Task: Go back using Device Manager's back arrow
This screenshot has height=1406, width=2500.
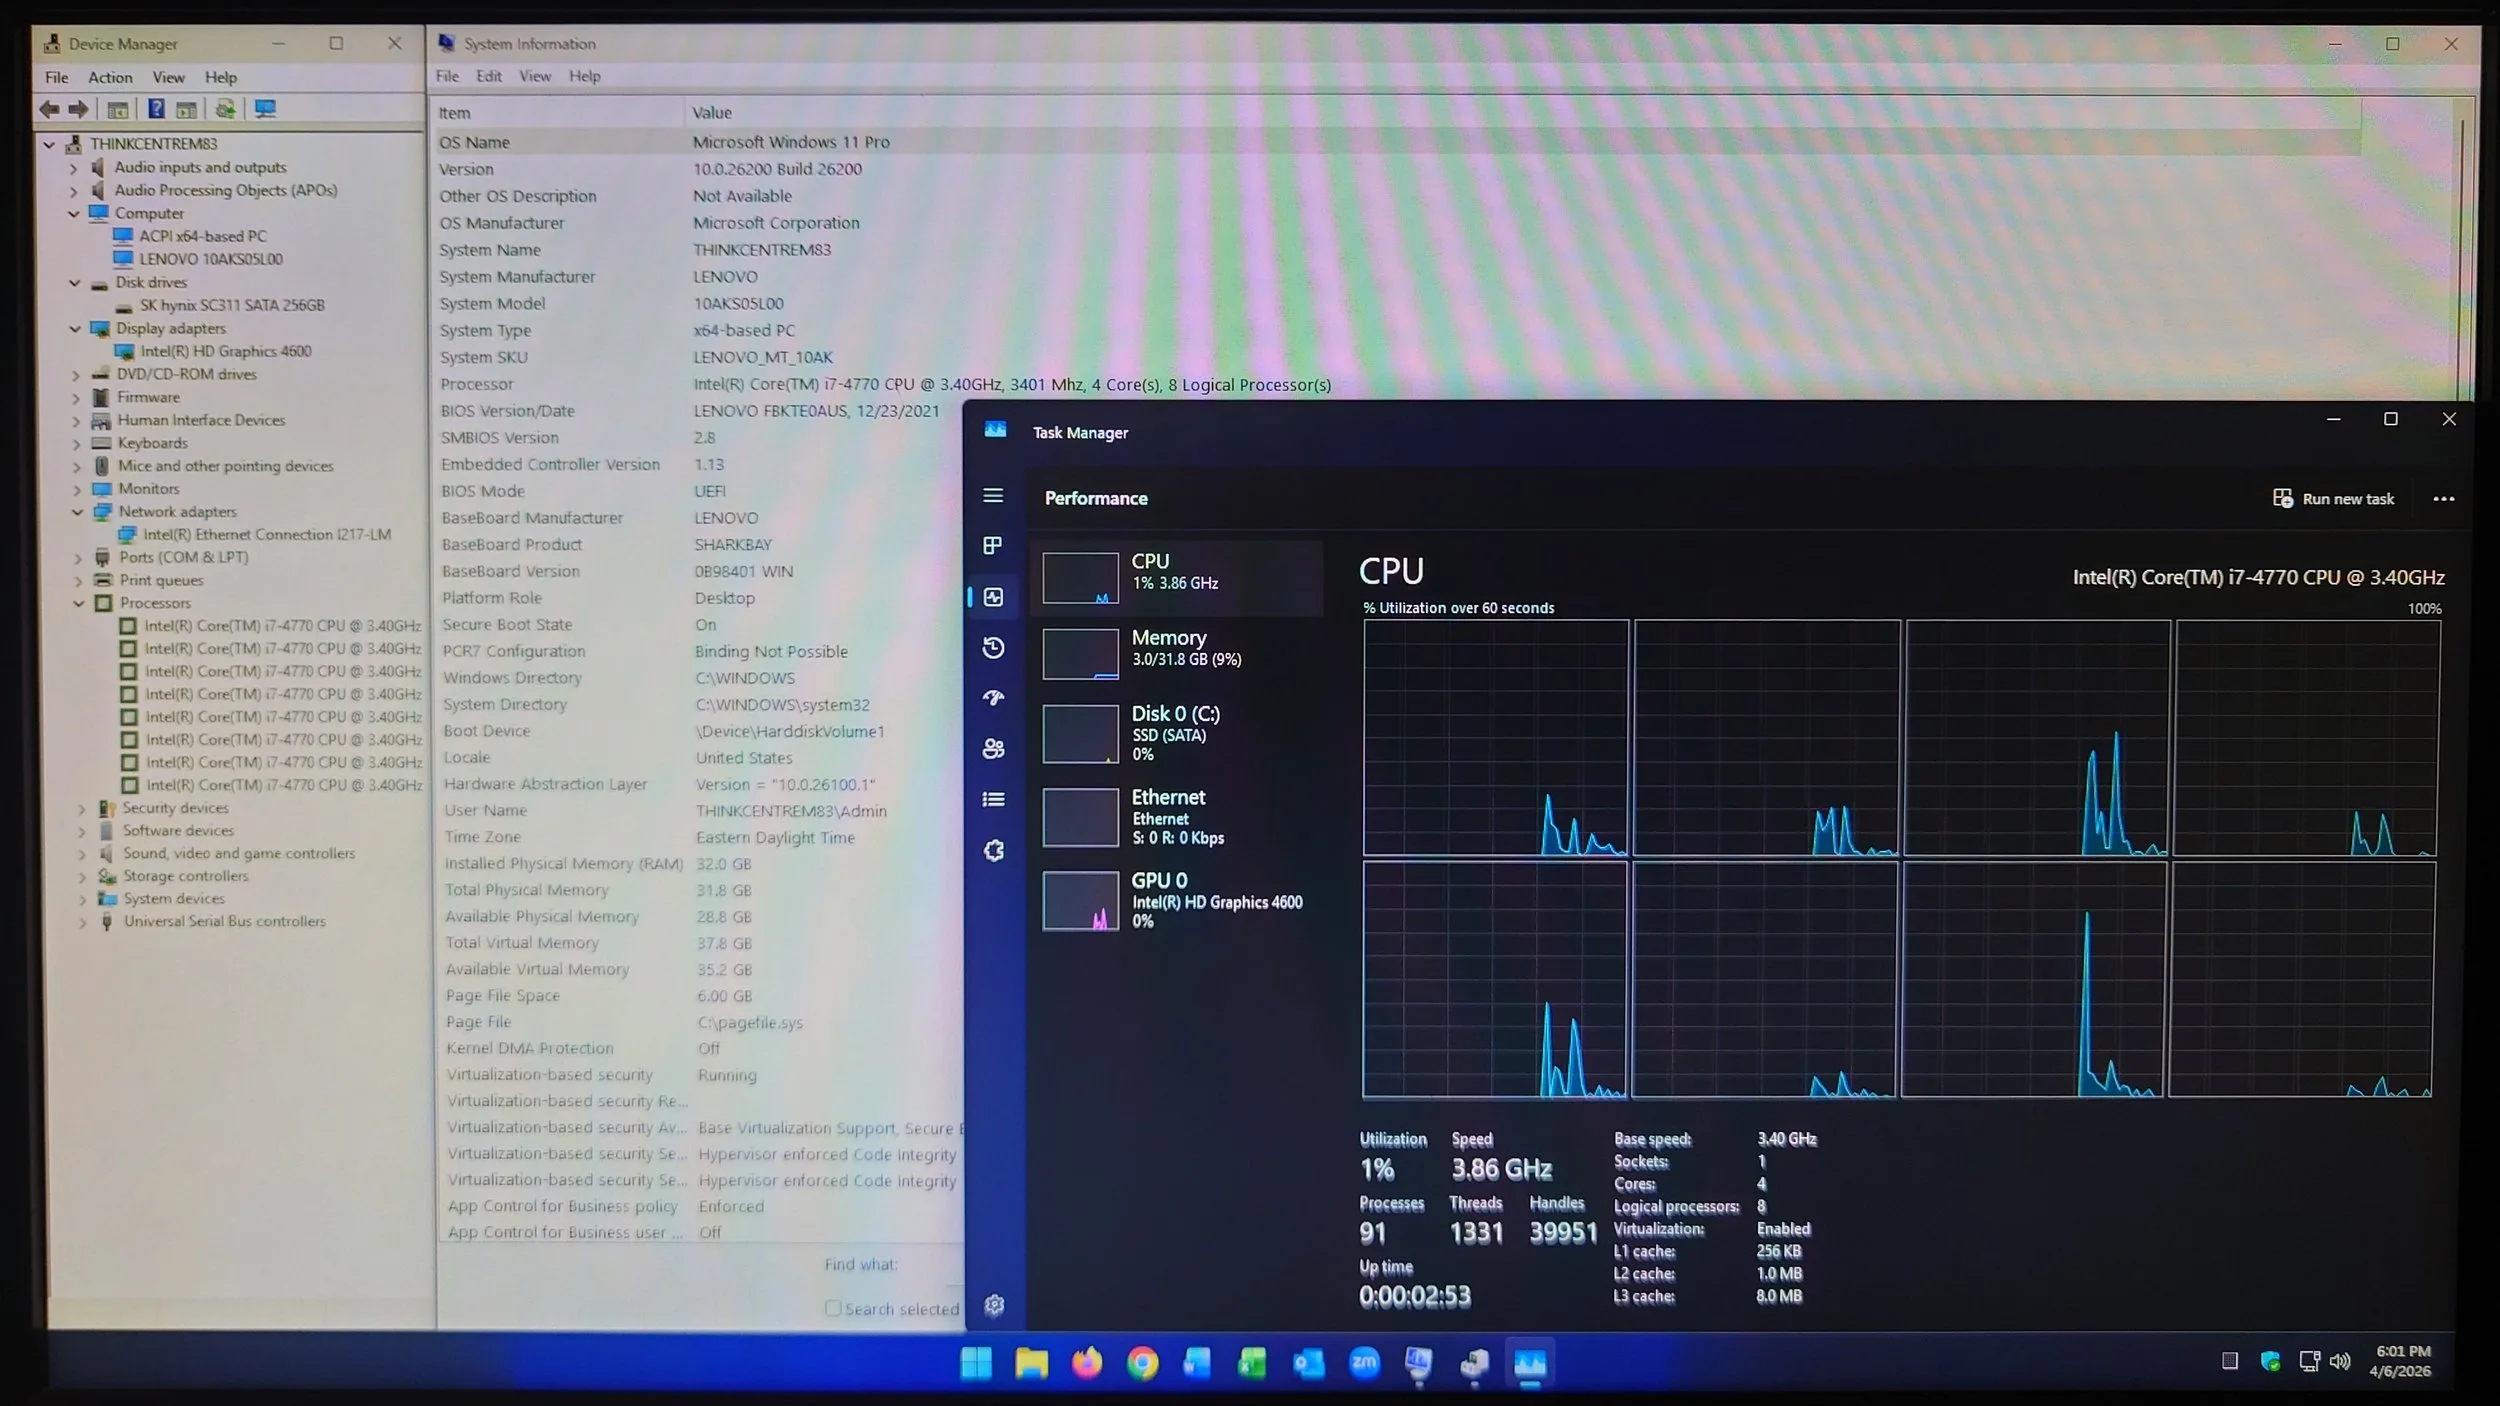Action: pos(49,109)
